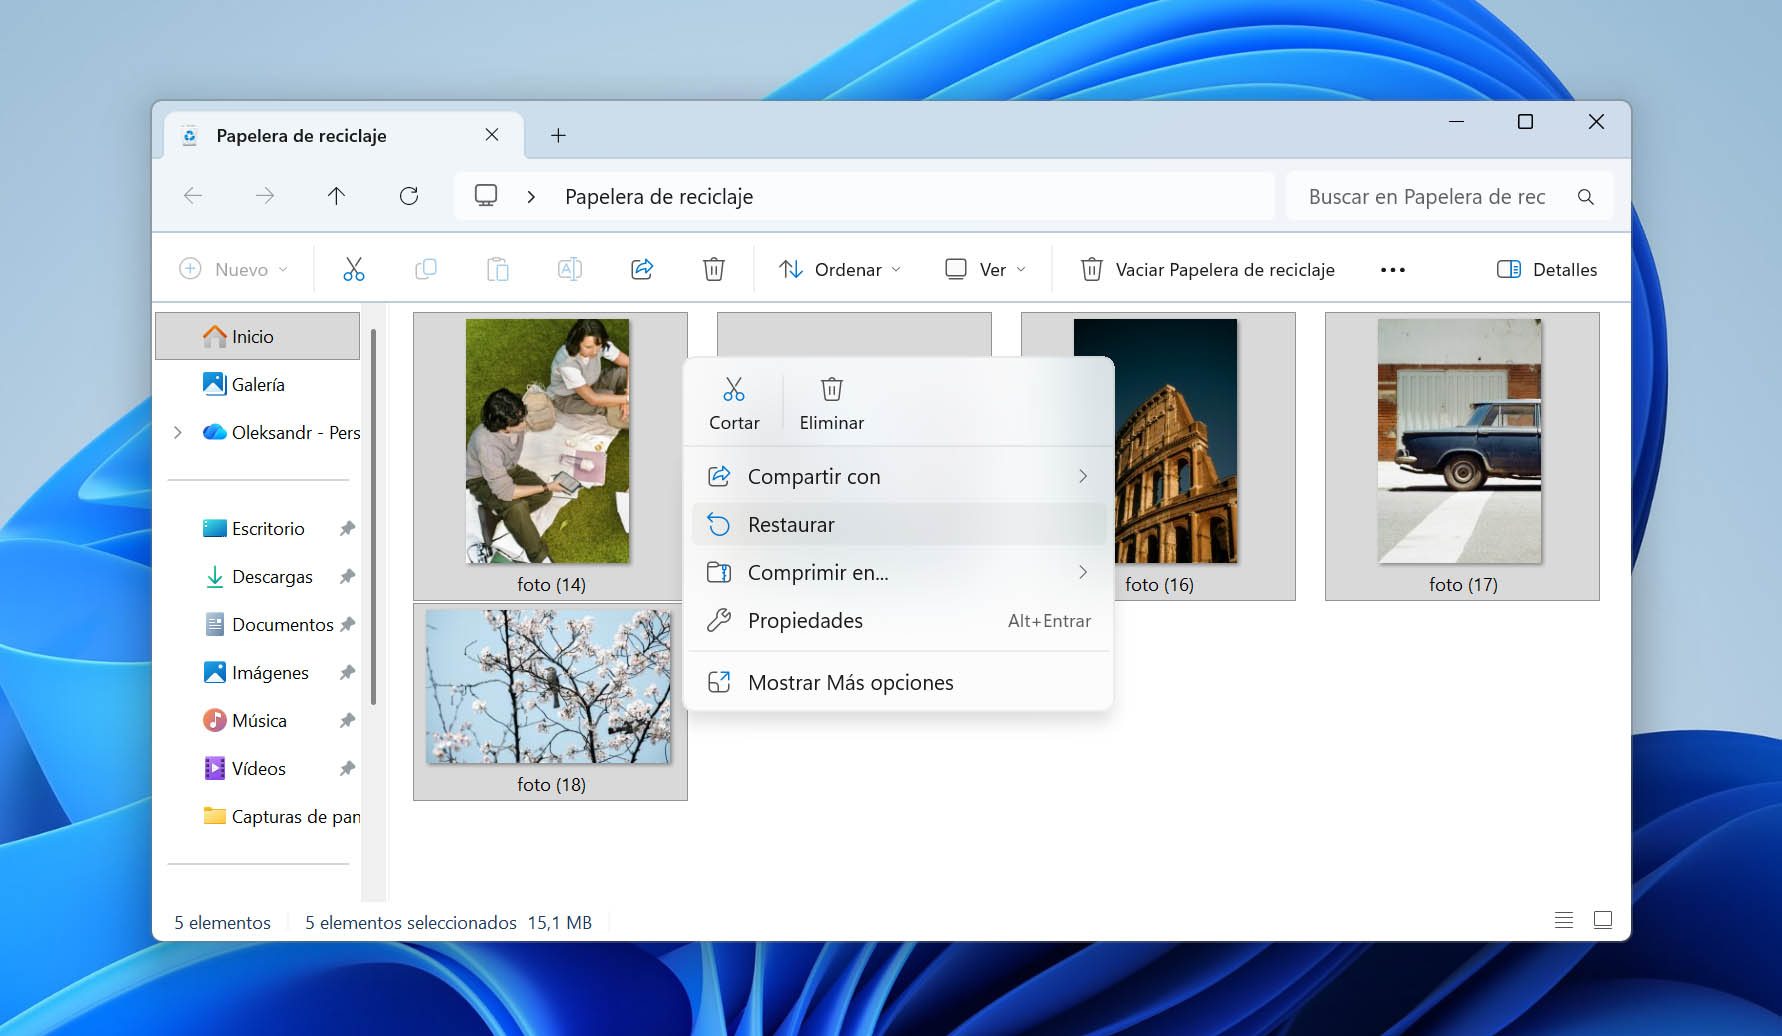Go back with the left arrow
This screenshot has width=1782, height=1036.
coord(193,196)
